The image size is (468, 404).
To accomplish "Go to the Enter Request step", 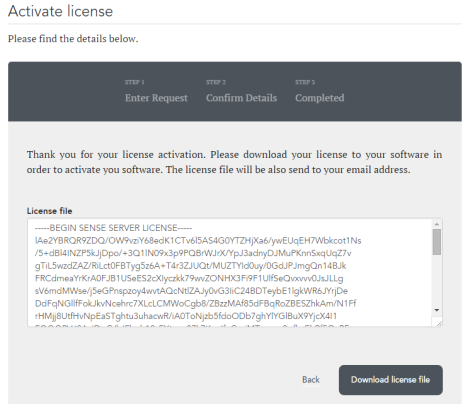I will (156, 98).
